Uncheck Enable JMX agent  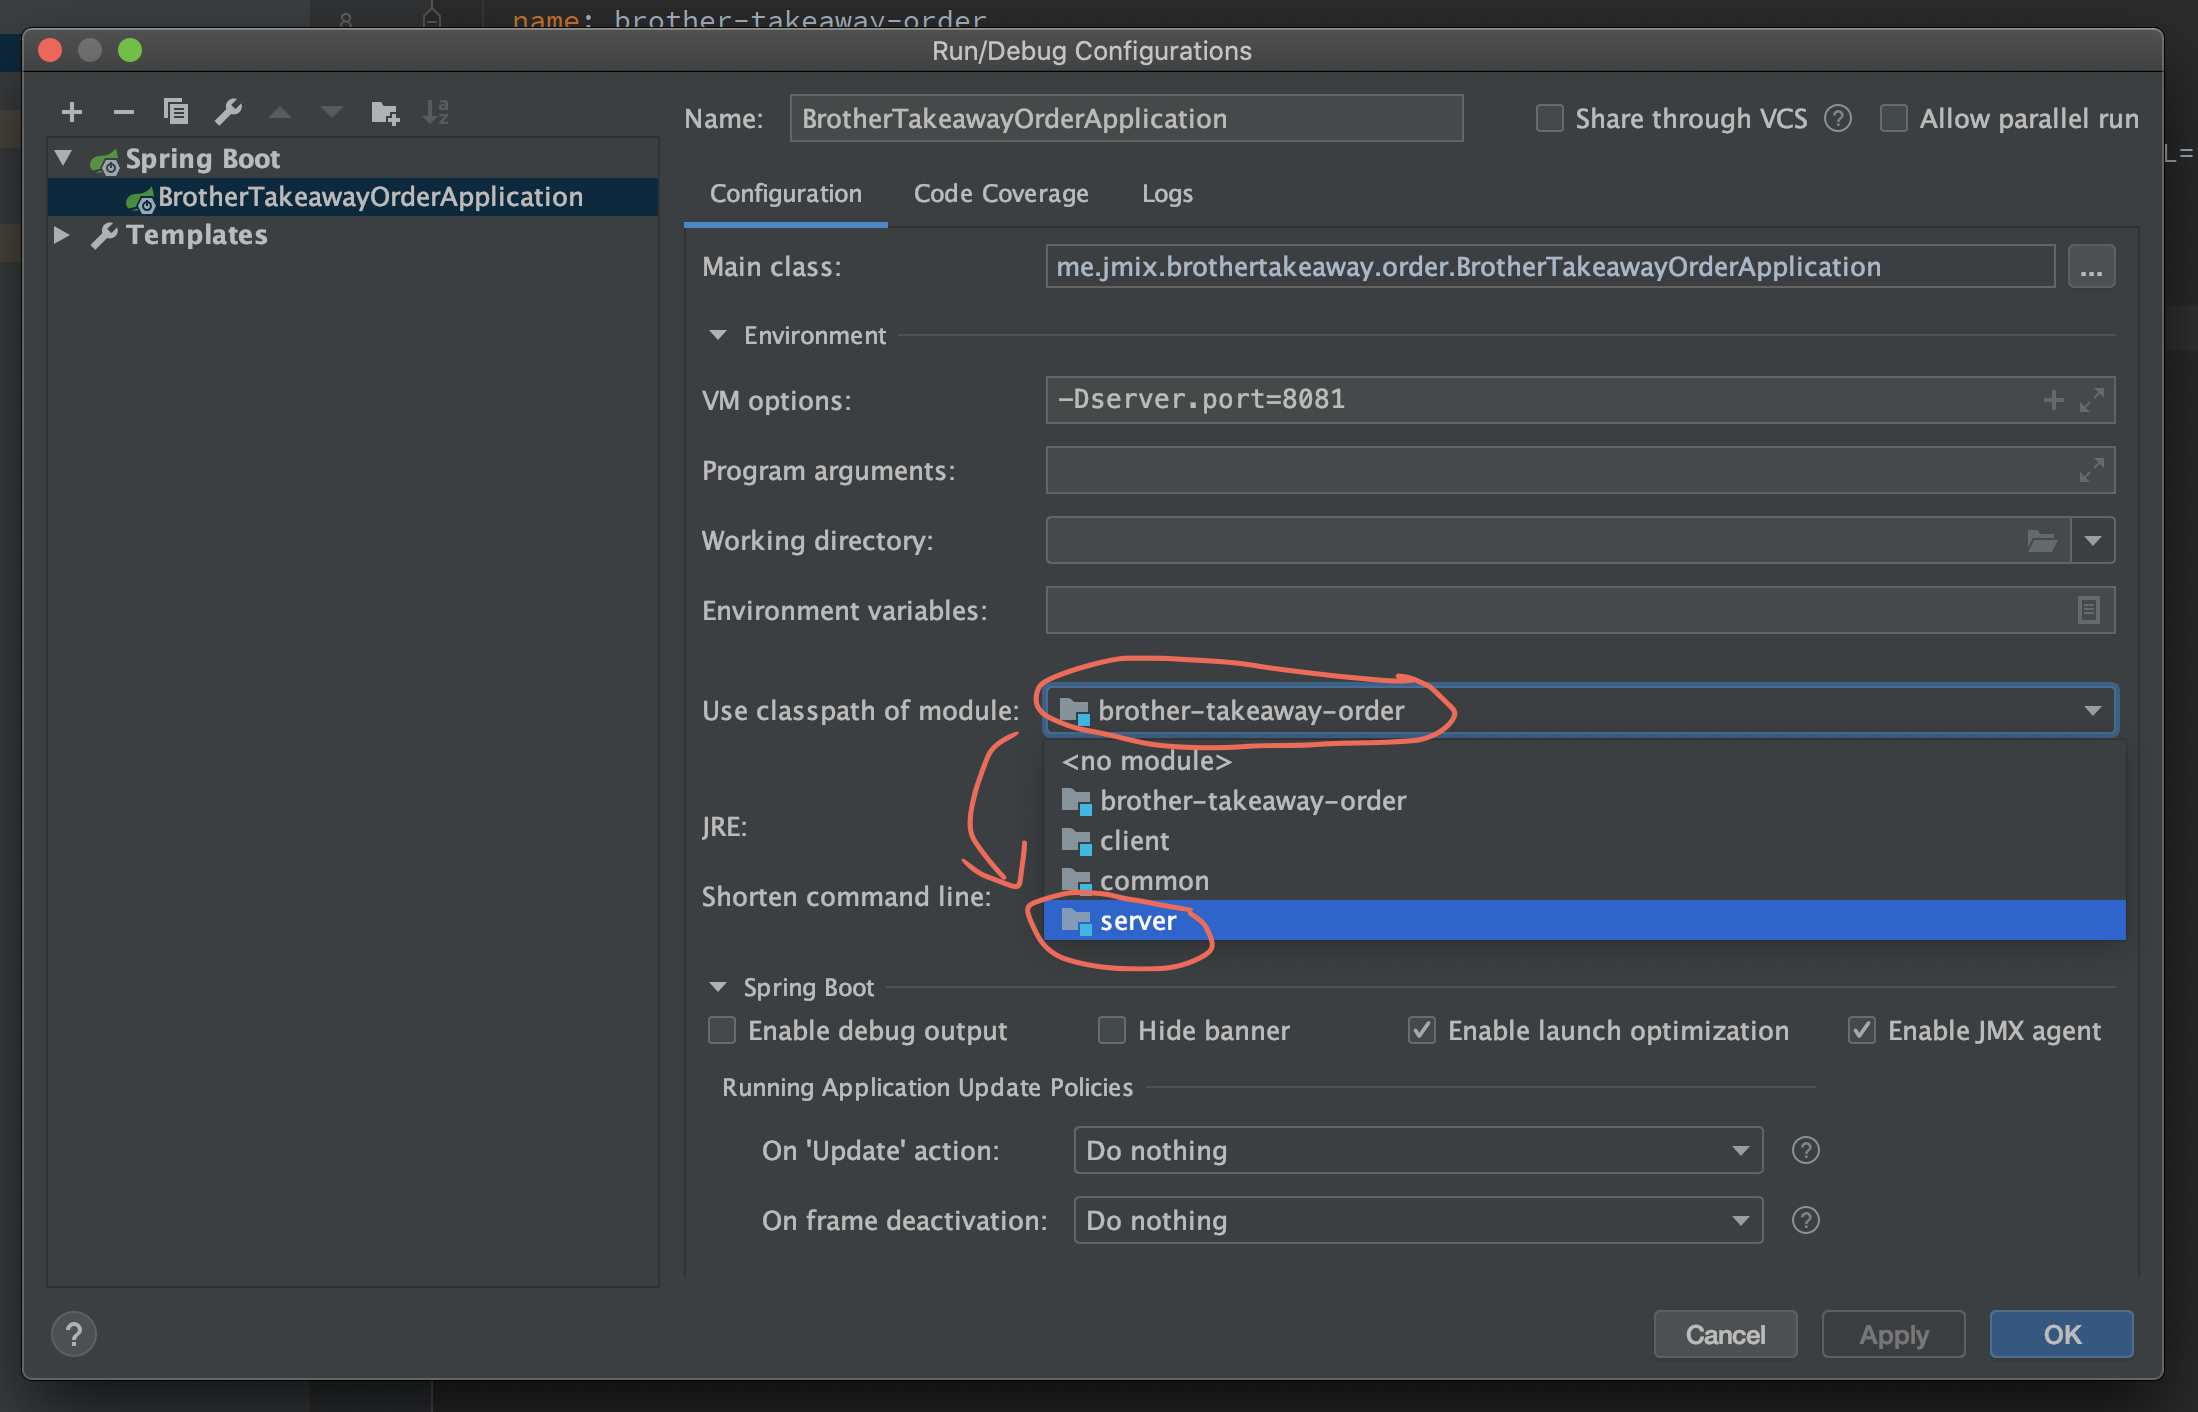pyautogui.click(x=1861, y=1030)
